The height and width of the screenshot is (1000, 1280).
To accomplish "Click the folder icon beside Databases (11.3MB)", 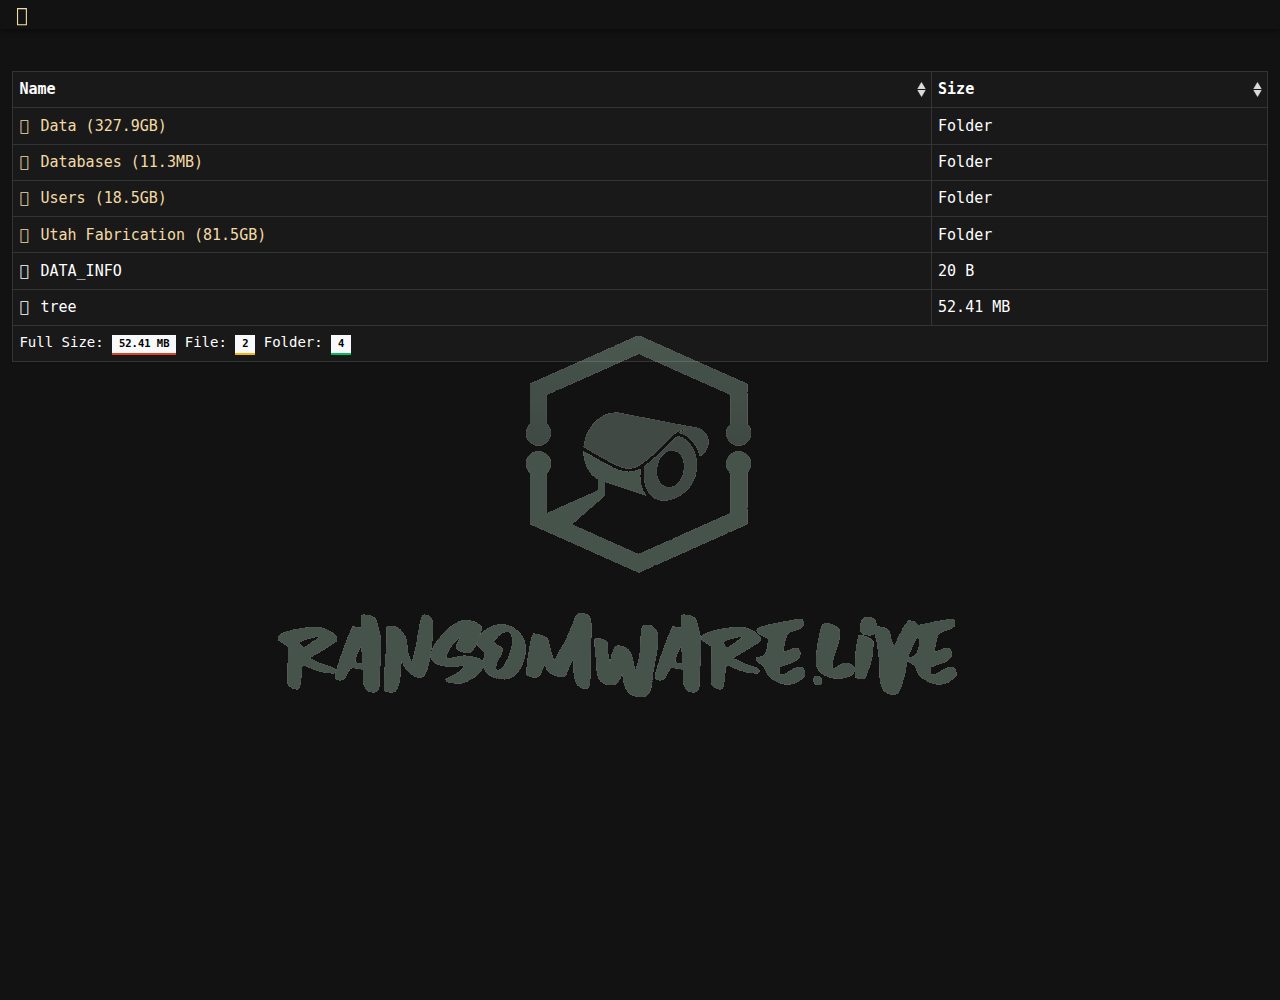I will (x=25, y=162).
